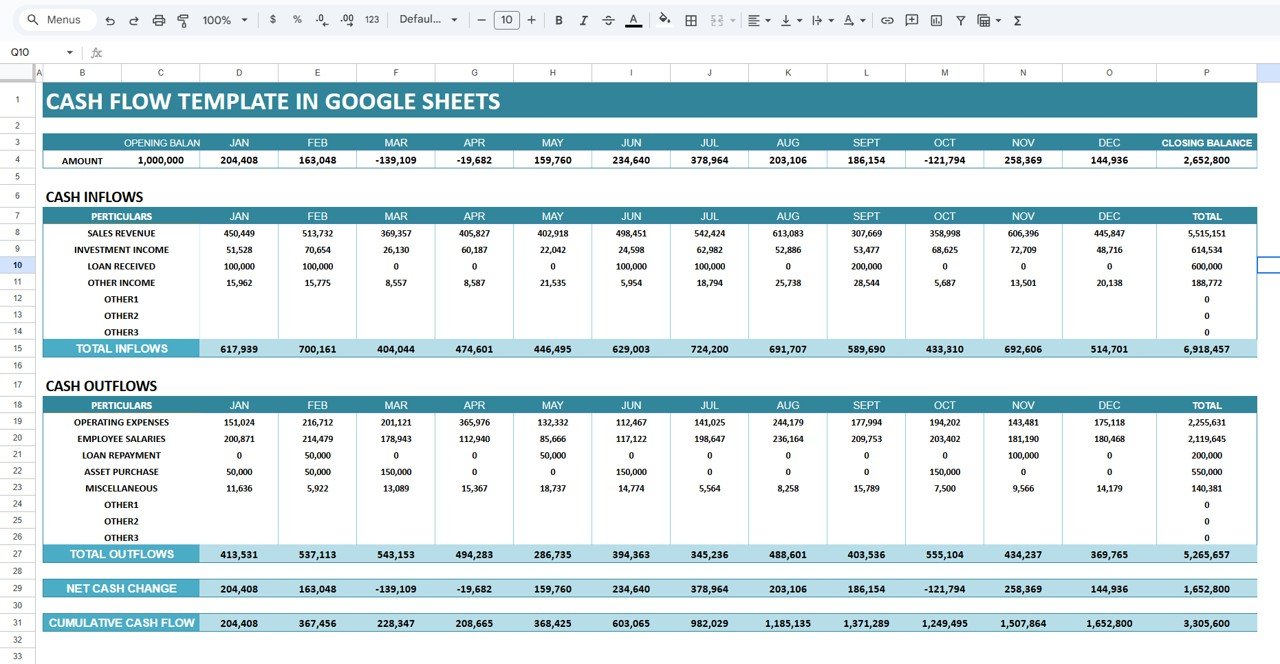
Task: Open the functions list via Sigma icon
Action: click(1016, 19)
